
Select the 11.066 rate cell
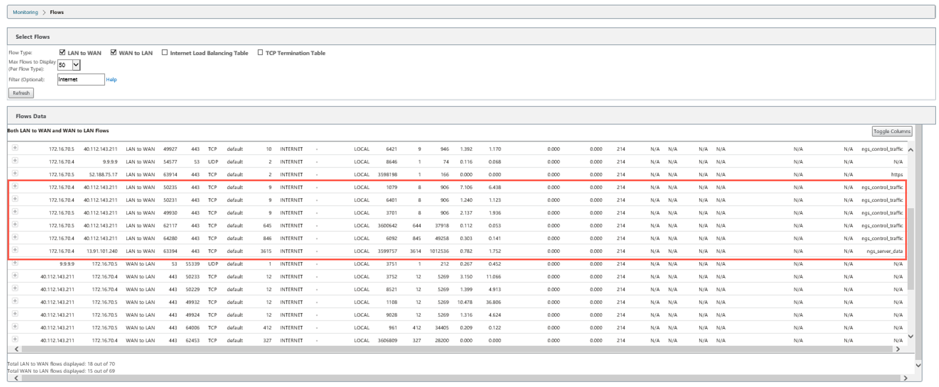tap(493, 276)
